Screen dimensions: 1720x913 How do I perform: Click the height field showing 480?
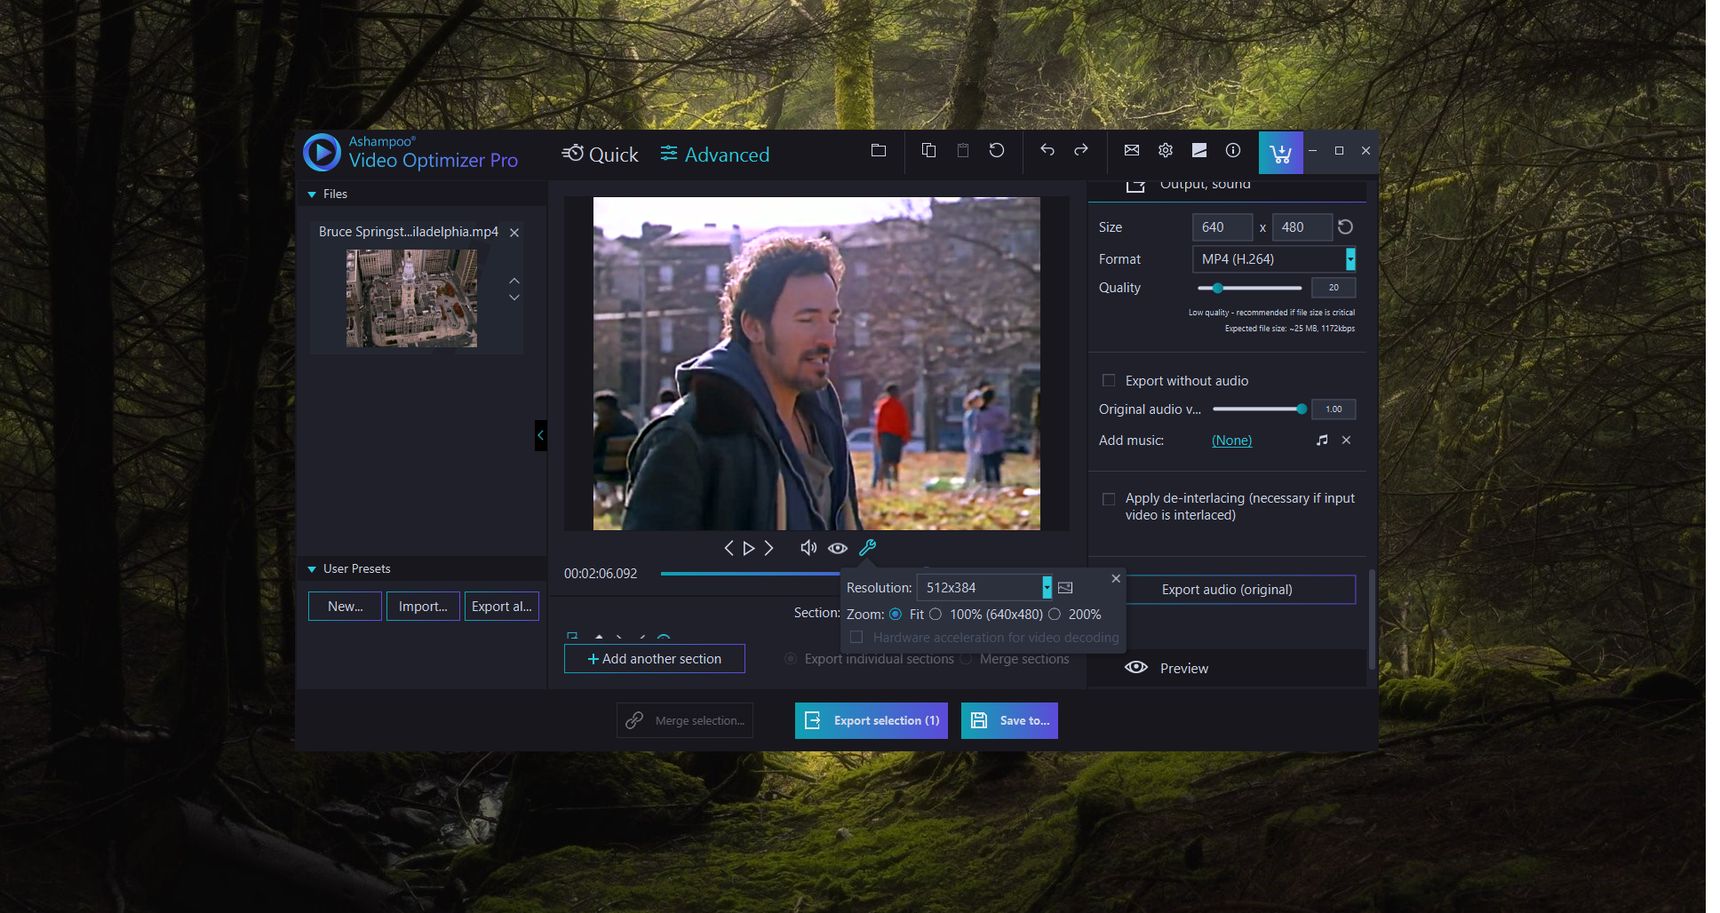pos(1302,227)
